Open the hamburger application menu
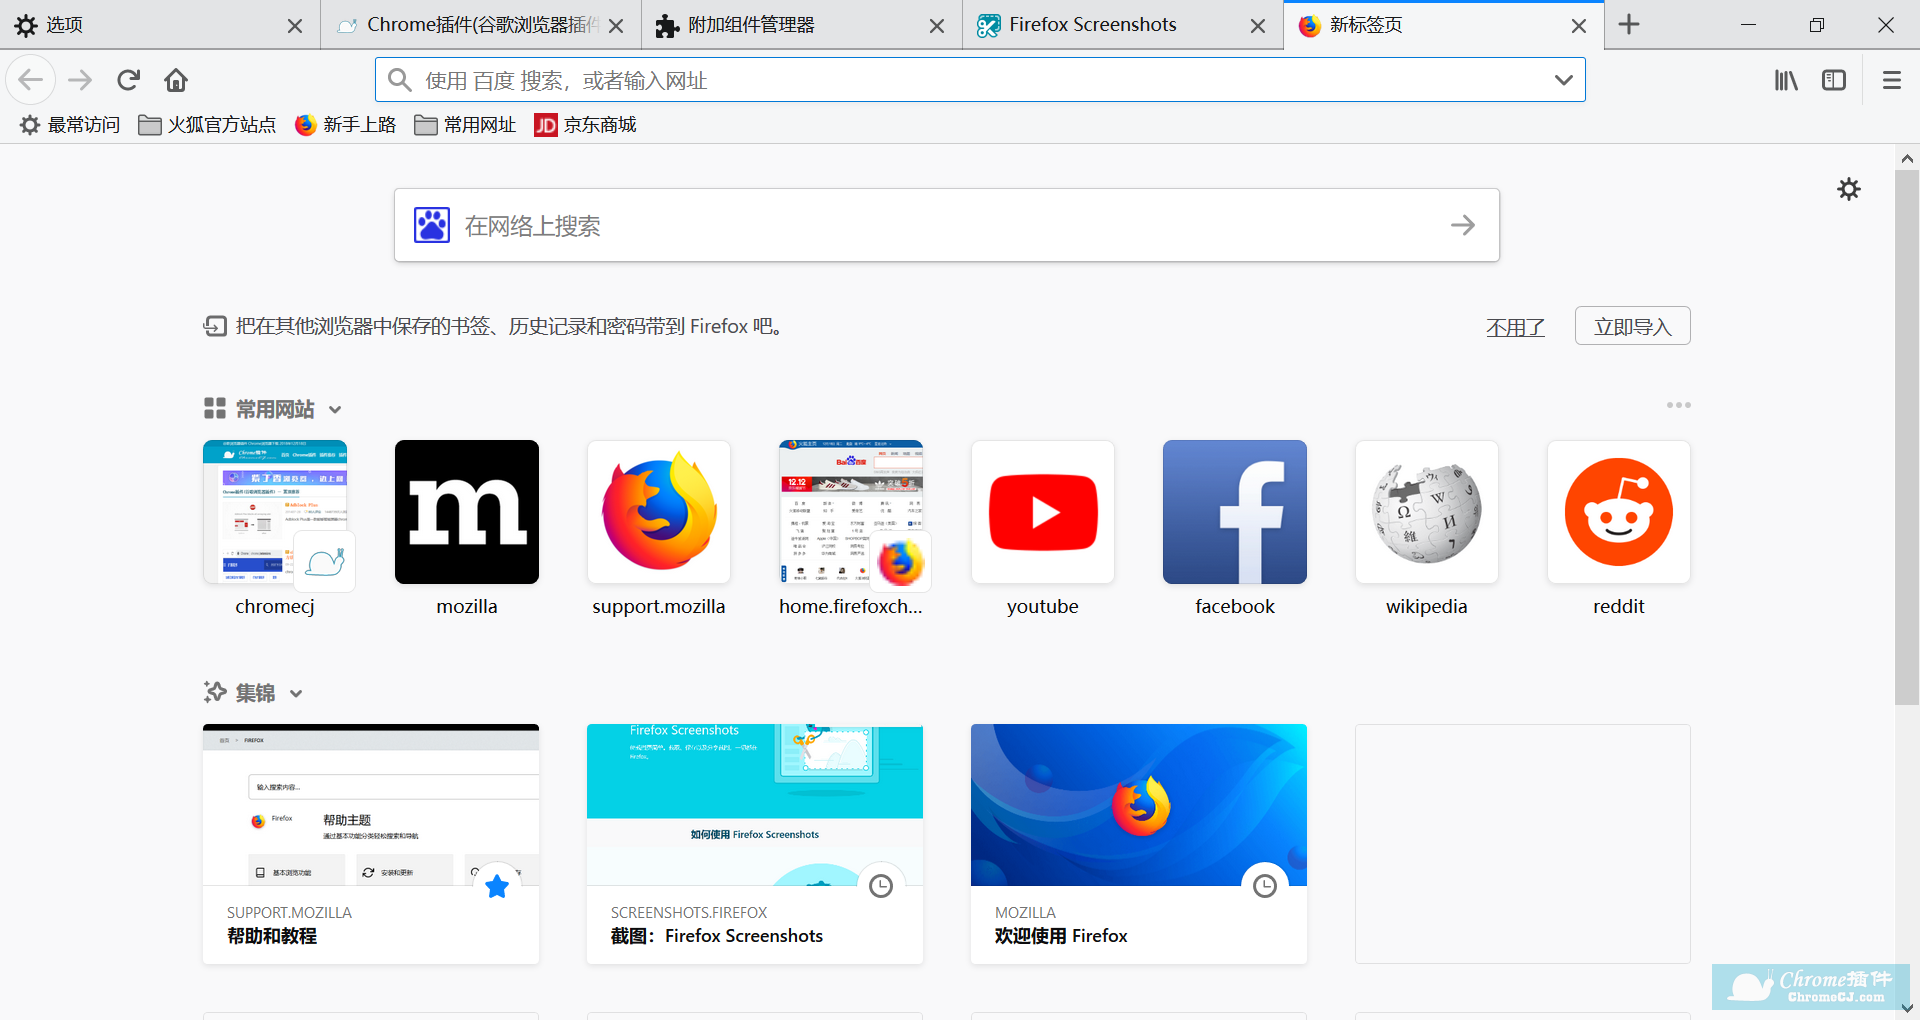Image resolution: width=1920 pixels, height=1020 pixels. 1891,80
